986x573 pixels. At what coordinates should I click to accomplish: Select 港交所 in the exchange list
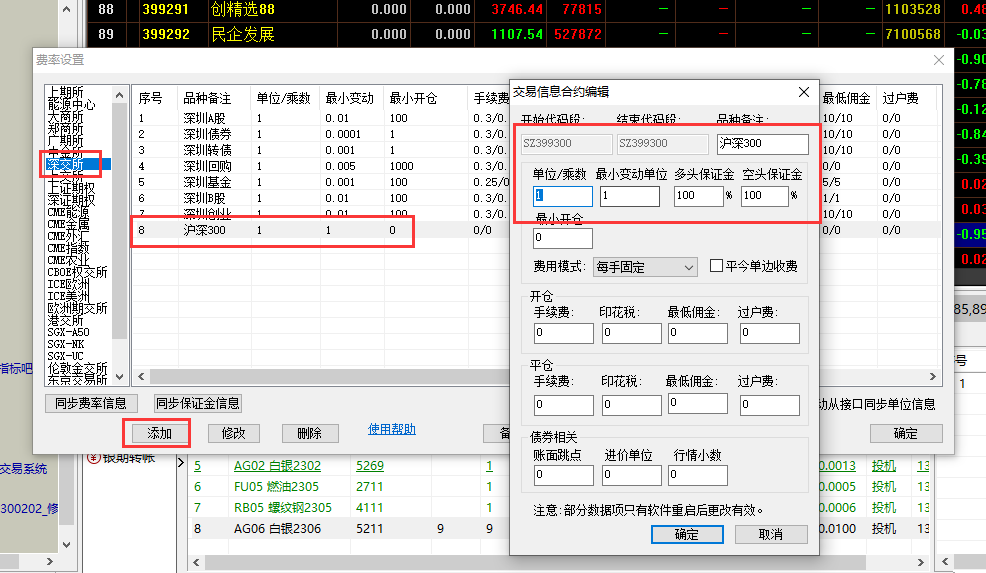click(x=66, y=320)
